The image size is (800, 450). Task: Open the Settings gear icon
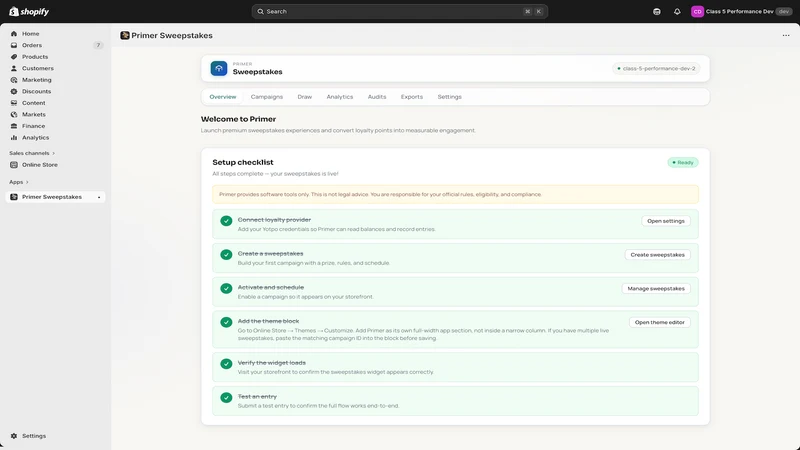click(14, 436)
